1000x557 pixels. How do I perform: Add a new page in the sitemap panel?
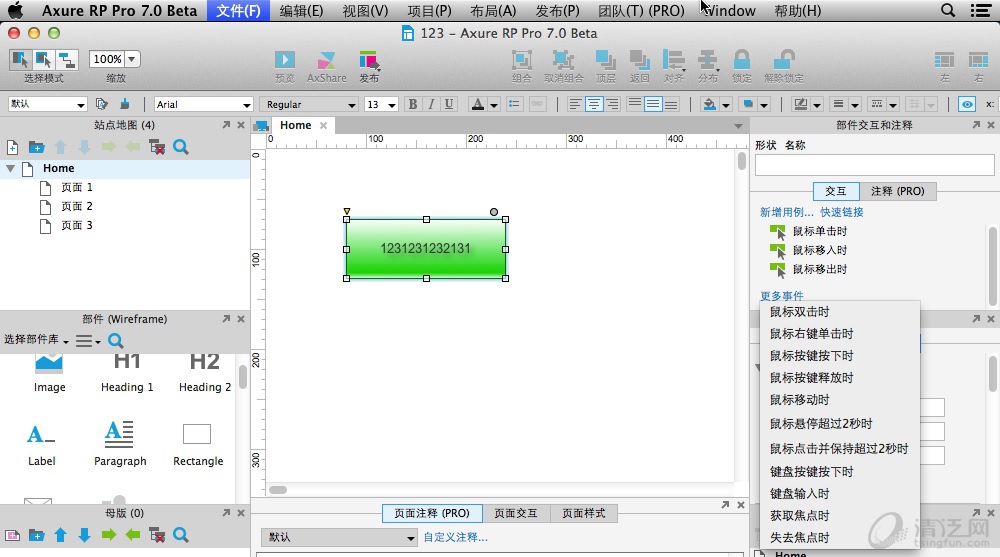pyautogui.click(x=13, y=147)
